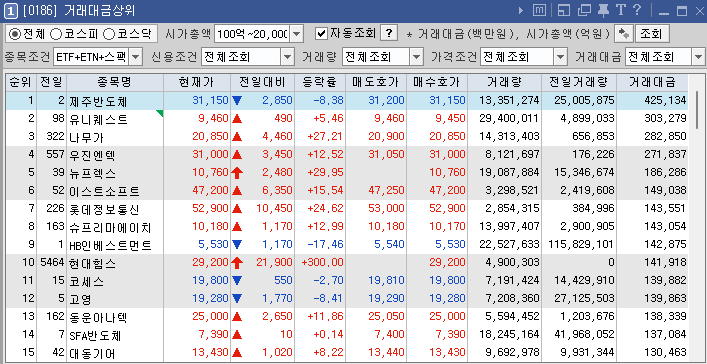The width and height of the screenshot is (707, 364).
Task: Click 우진엔텍 change amount 3,450
Action: [277, 155]
